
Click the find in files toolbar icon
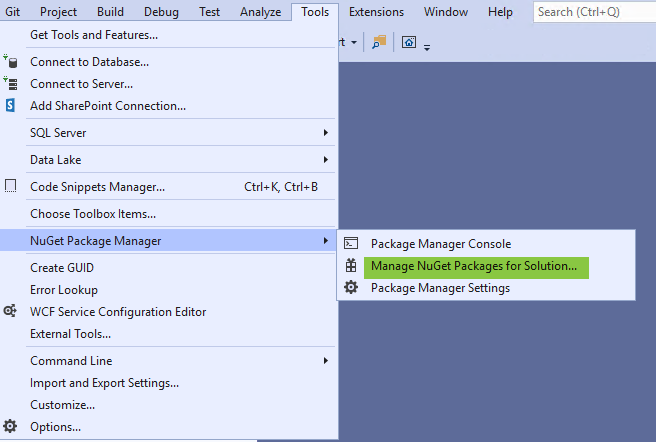pyautogui.click(x=379, y=42)
